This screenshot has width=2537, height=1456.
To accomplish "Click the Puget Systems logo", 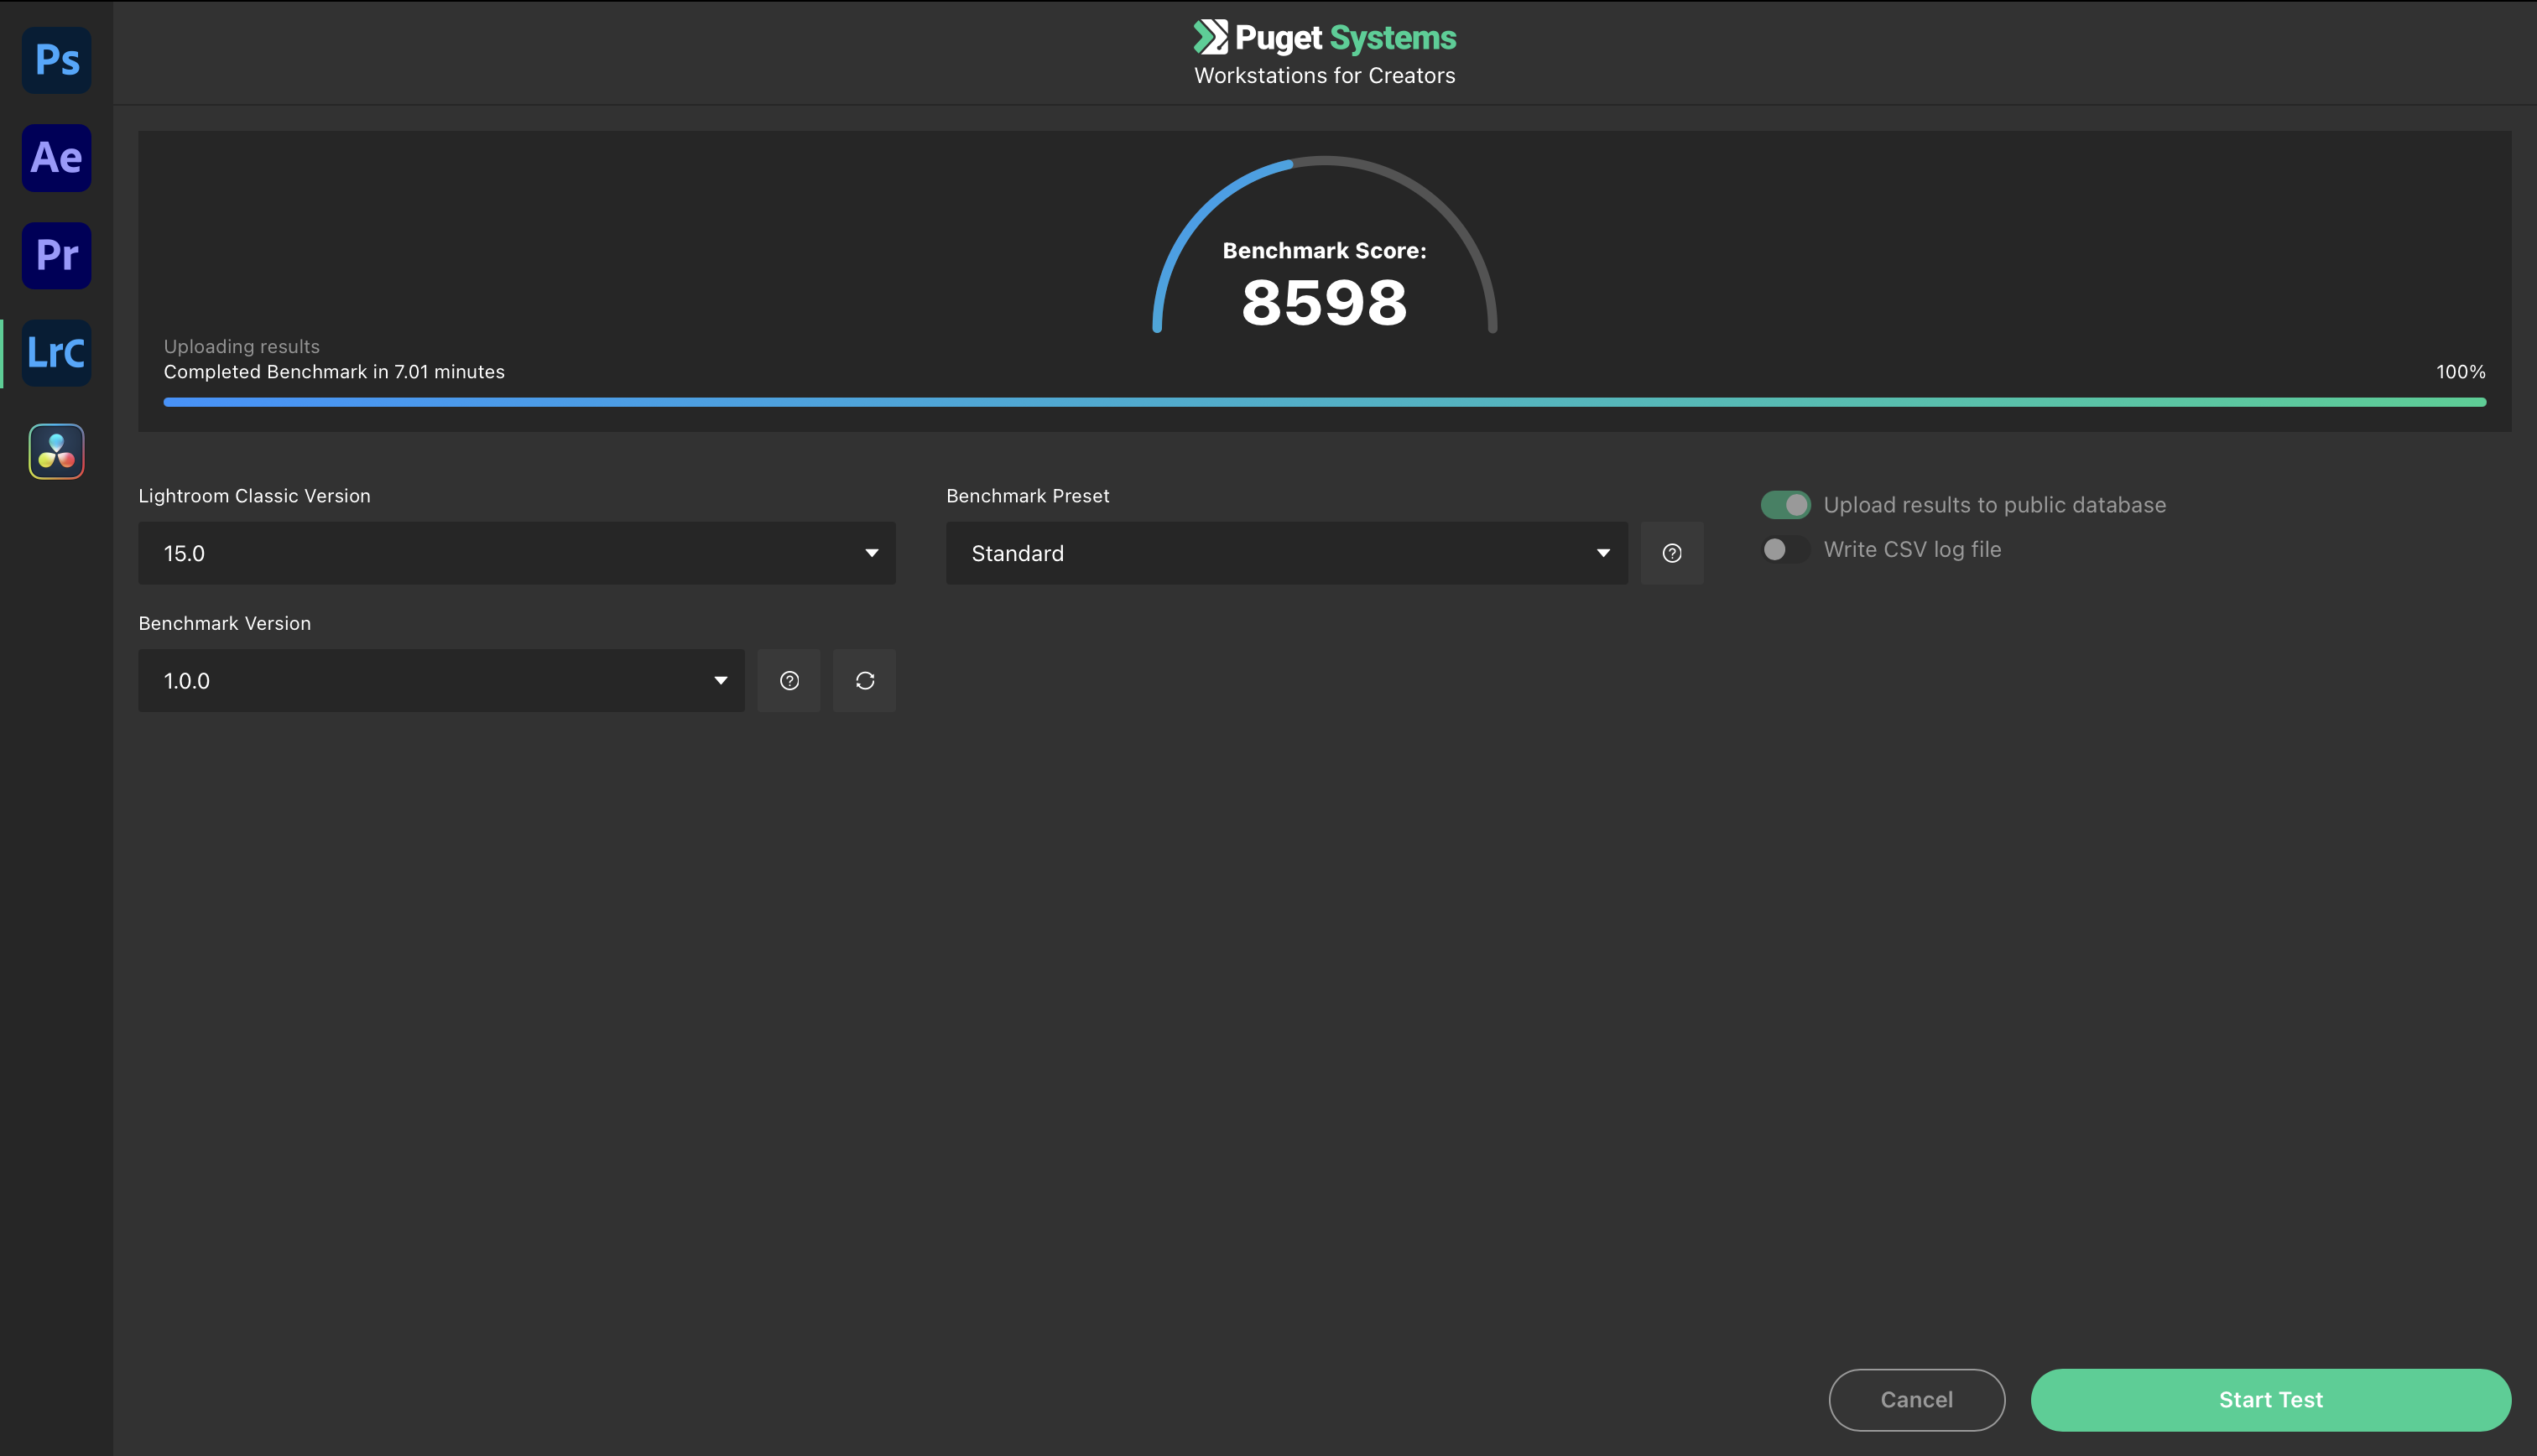I will coord(1324,38).
